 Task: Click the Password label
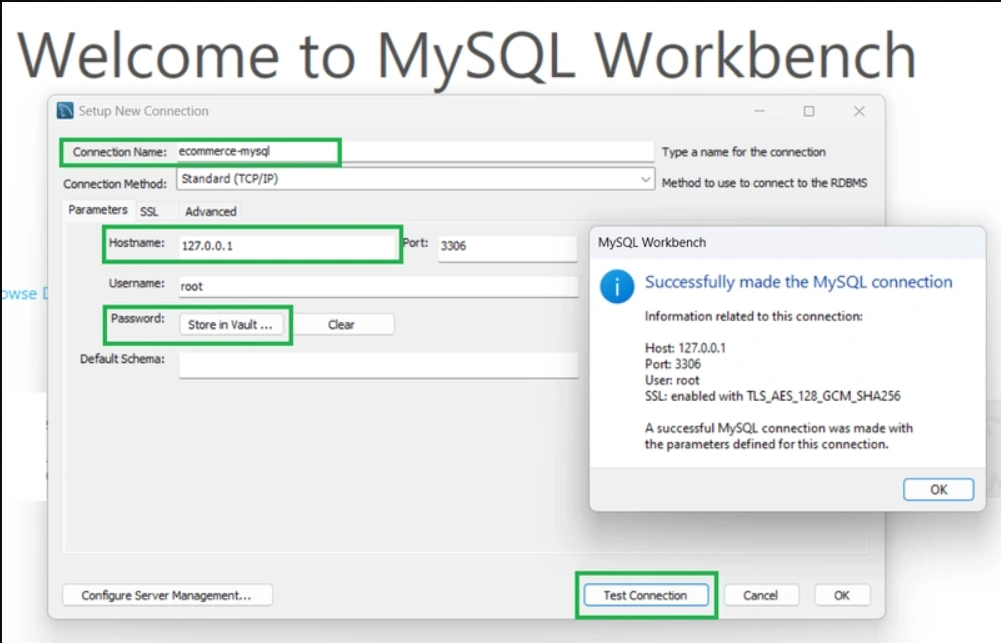137,318
